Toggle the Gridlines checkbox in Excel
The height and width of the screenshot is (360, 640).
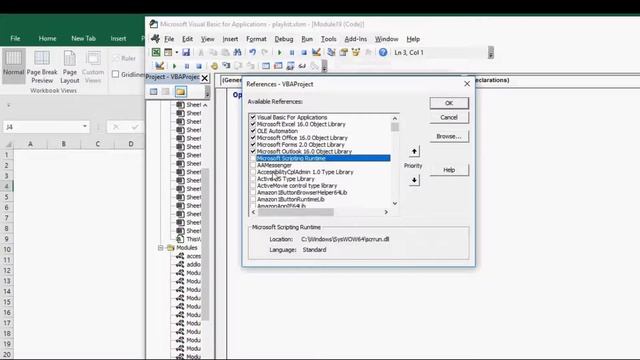click(x=116, y=74)
